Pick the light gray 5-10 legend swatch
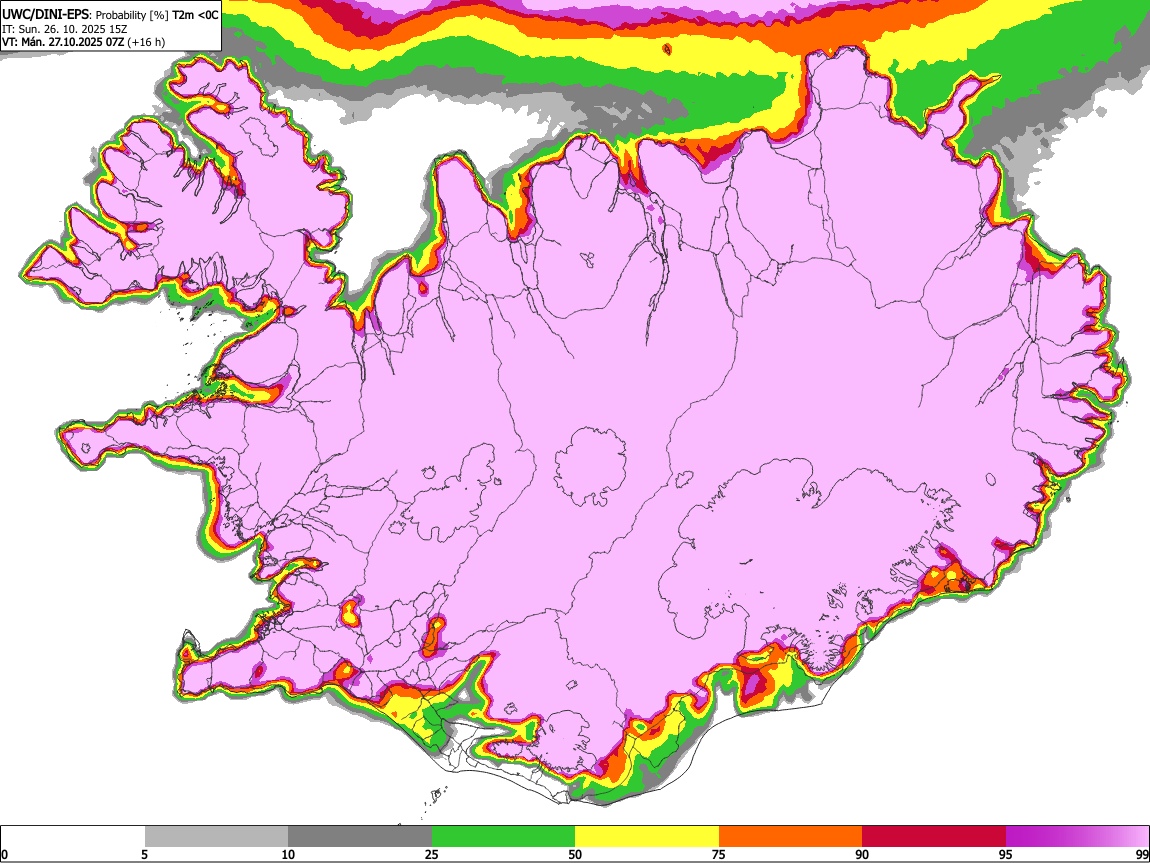The height and width of the screenshot is (863, 1150). 216,837
